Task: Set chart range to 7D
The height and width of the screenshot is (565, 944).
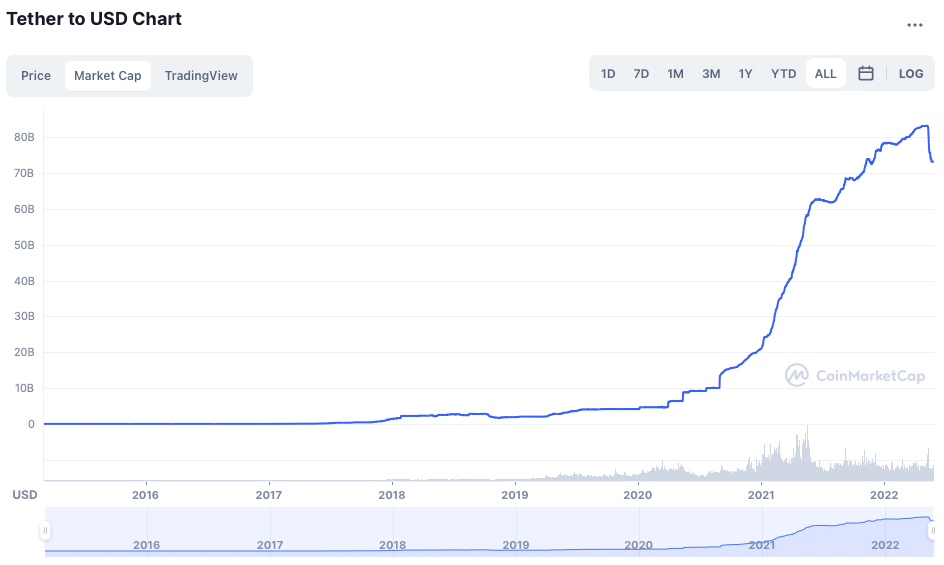Action: coord(641,73)
